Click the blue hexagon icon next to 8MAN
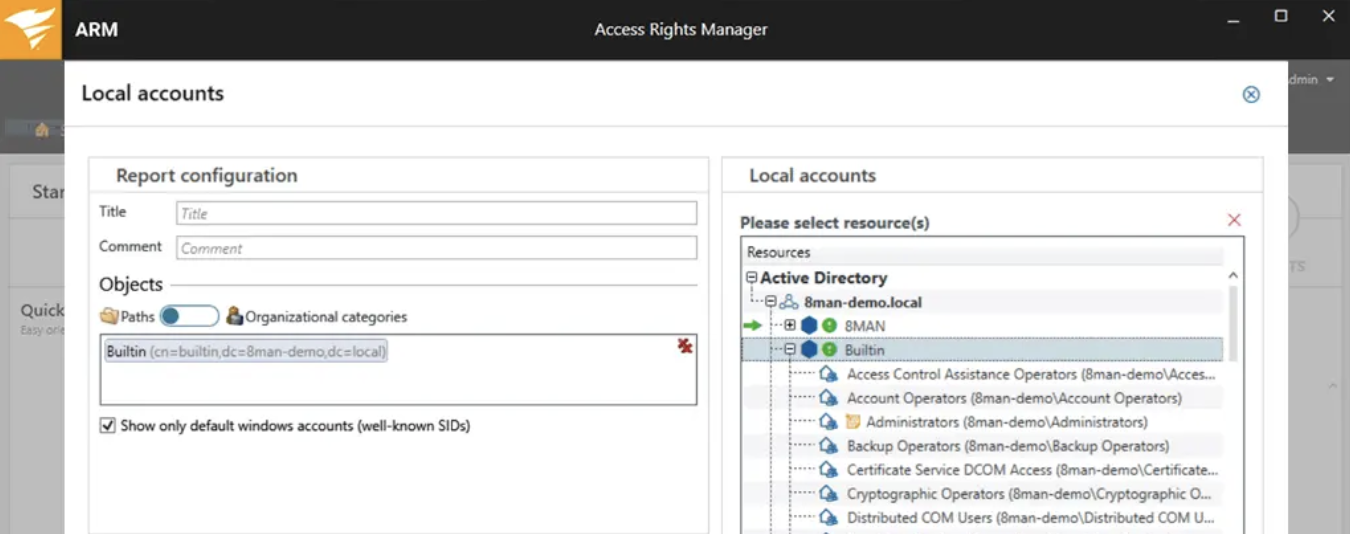This screenshot has height=534, width=1350. pos(809,326)
